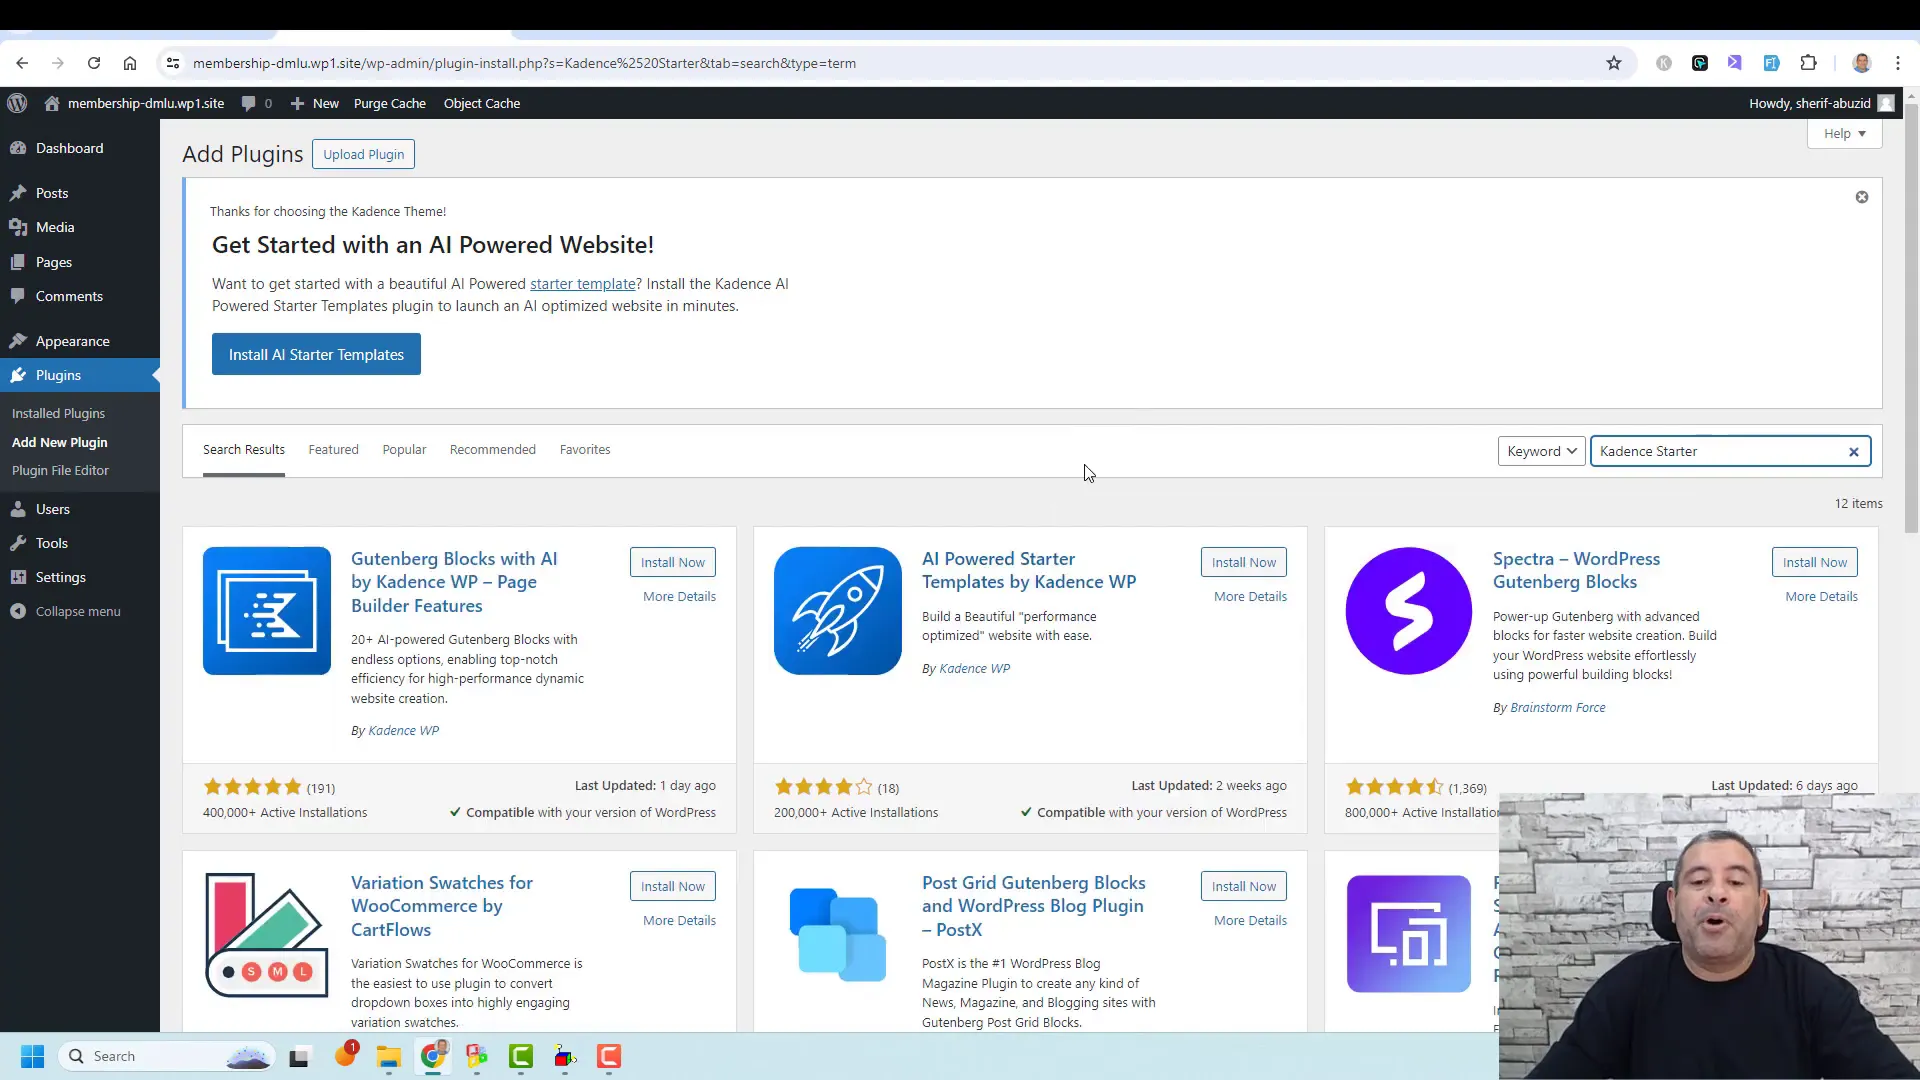Open Plugin File Editor submenu
This screenshot has height=1080, width=1920.
tap(60, 471)
